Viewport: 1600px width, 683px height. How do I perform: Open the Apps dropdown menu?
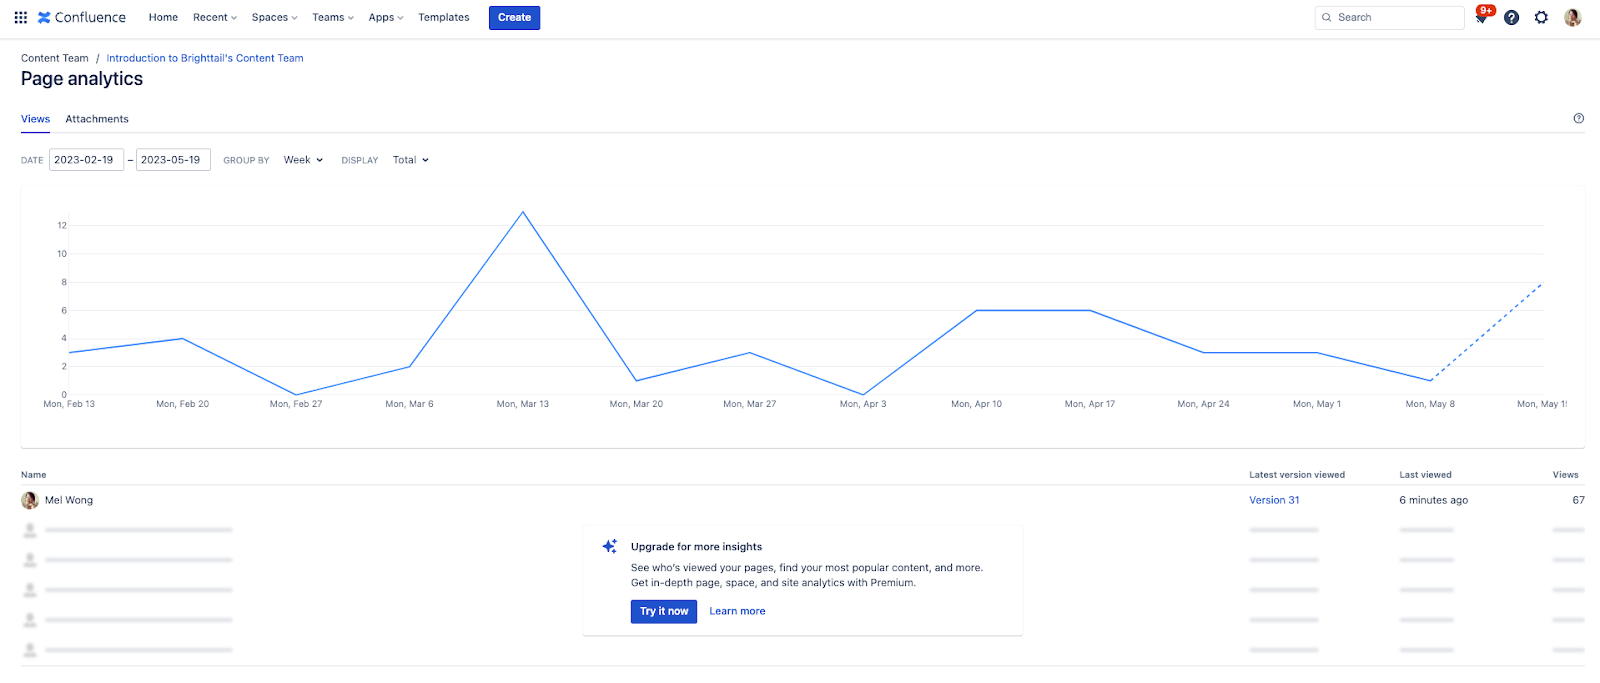click(x=386, y=17)
